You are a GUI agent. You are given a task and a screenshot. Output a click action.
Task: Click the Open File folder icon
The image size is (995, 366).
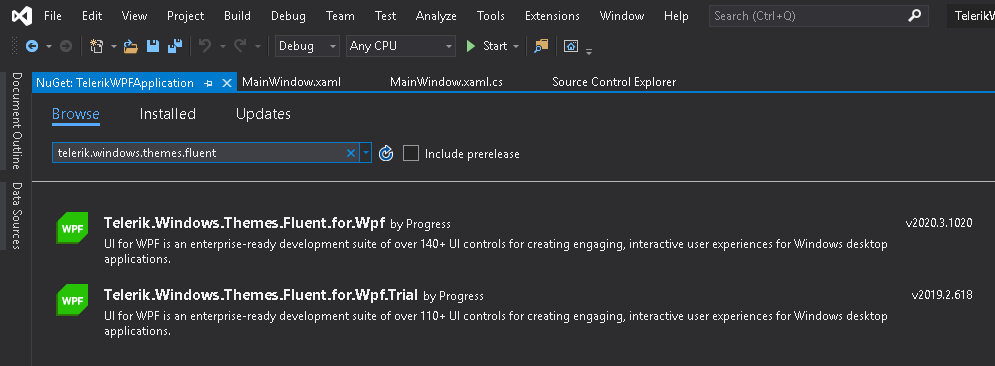pyautogui.click(x=131, y=46)
